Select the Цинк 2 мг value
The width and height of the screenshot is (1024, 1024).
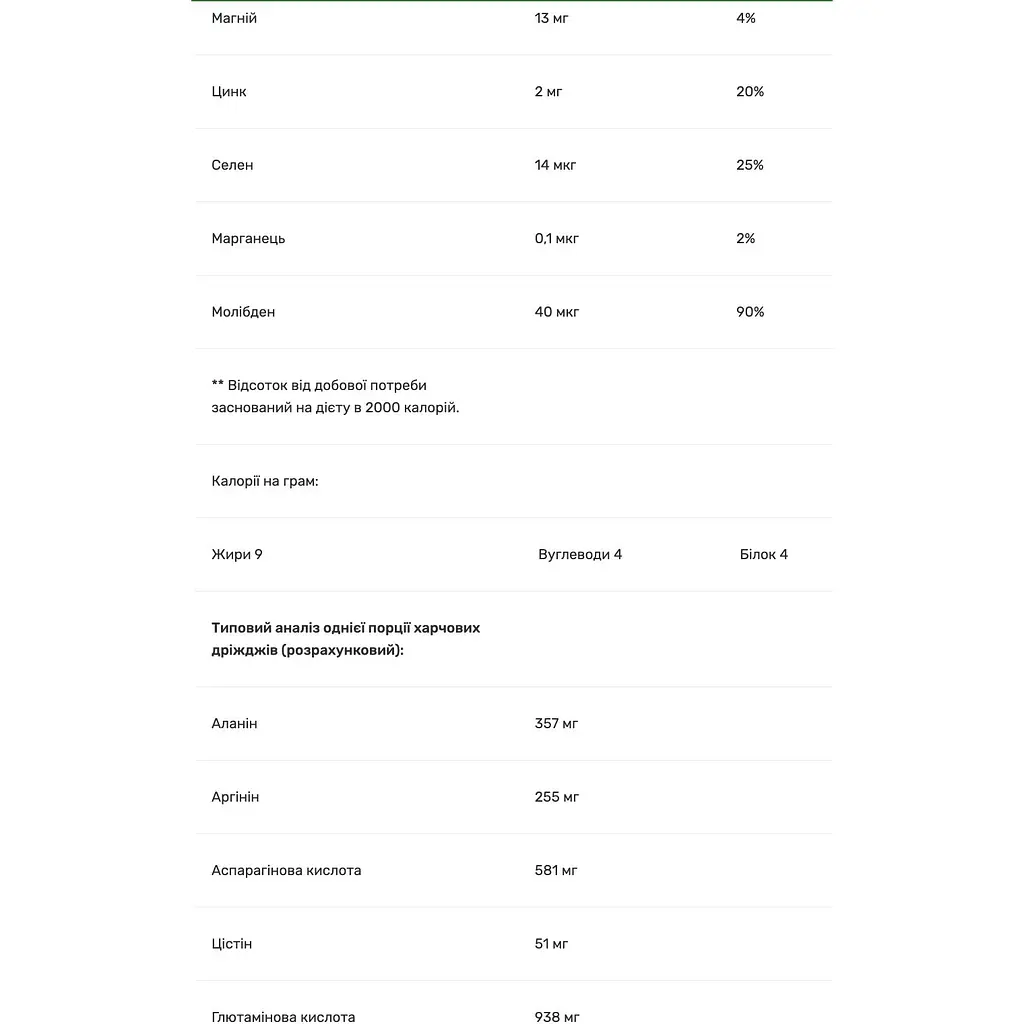548,91
